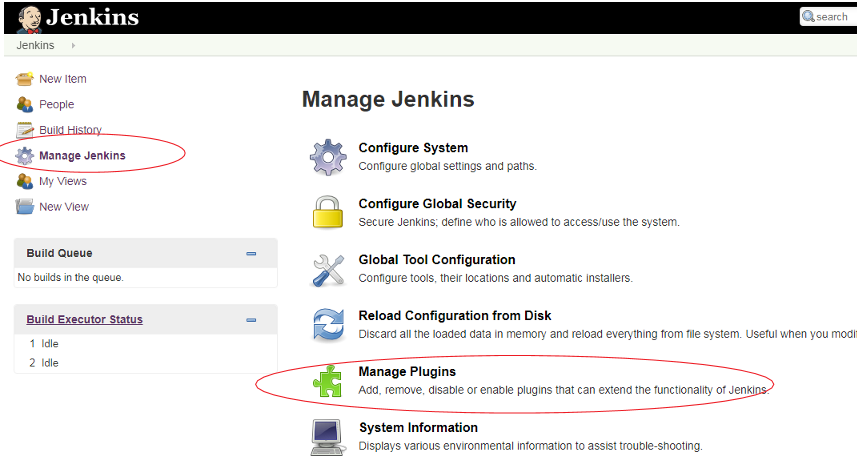Open Configure System settings
The width and height of the screenshot is (857, 468).
[413, 148]
